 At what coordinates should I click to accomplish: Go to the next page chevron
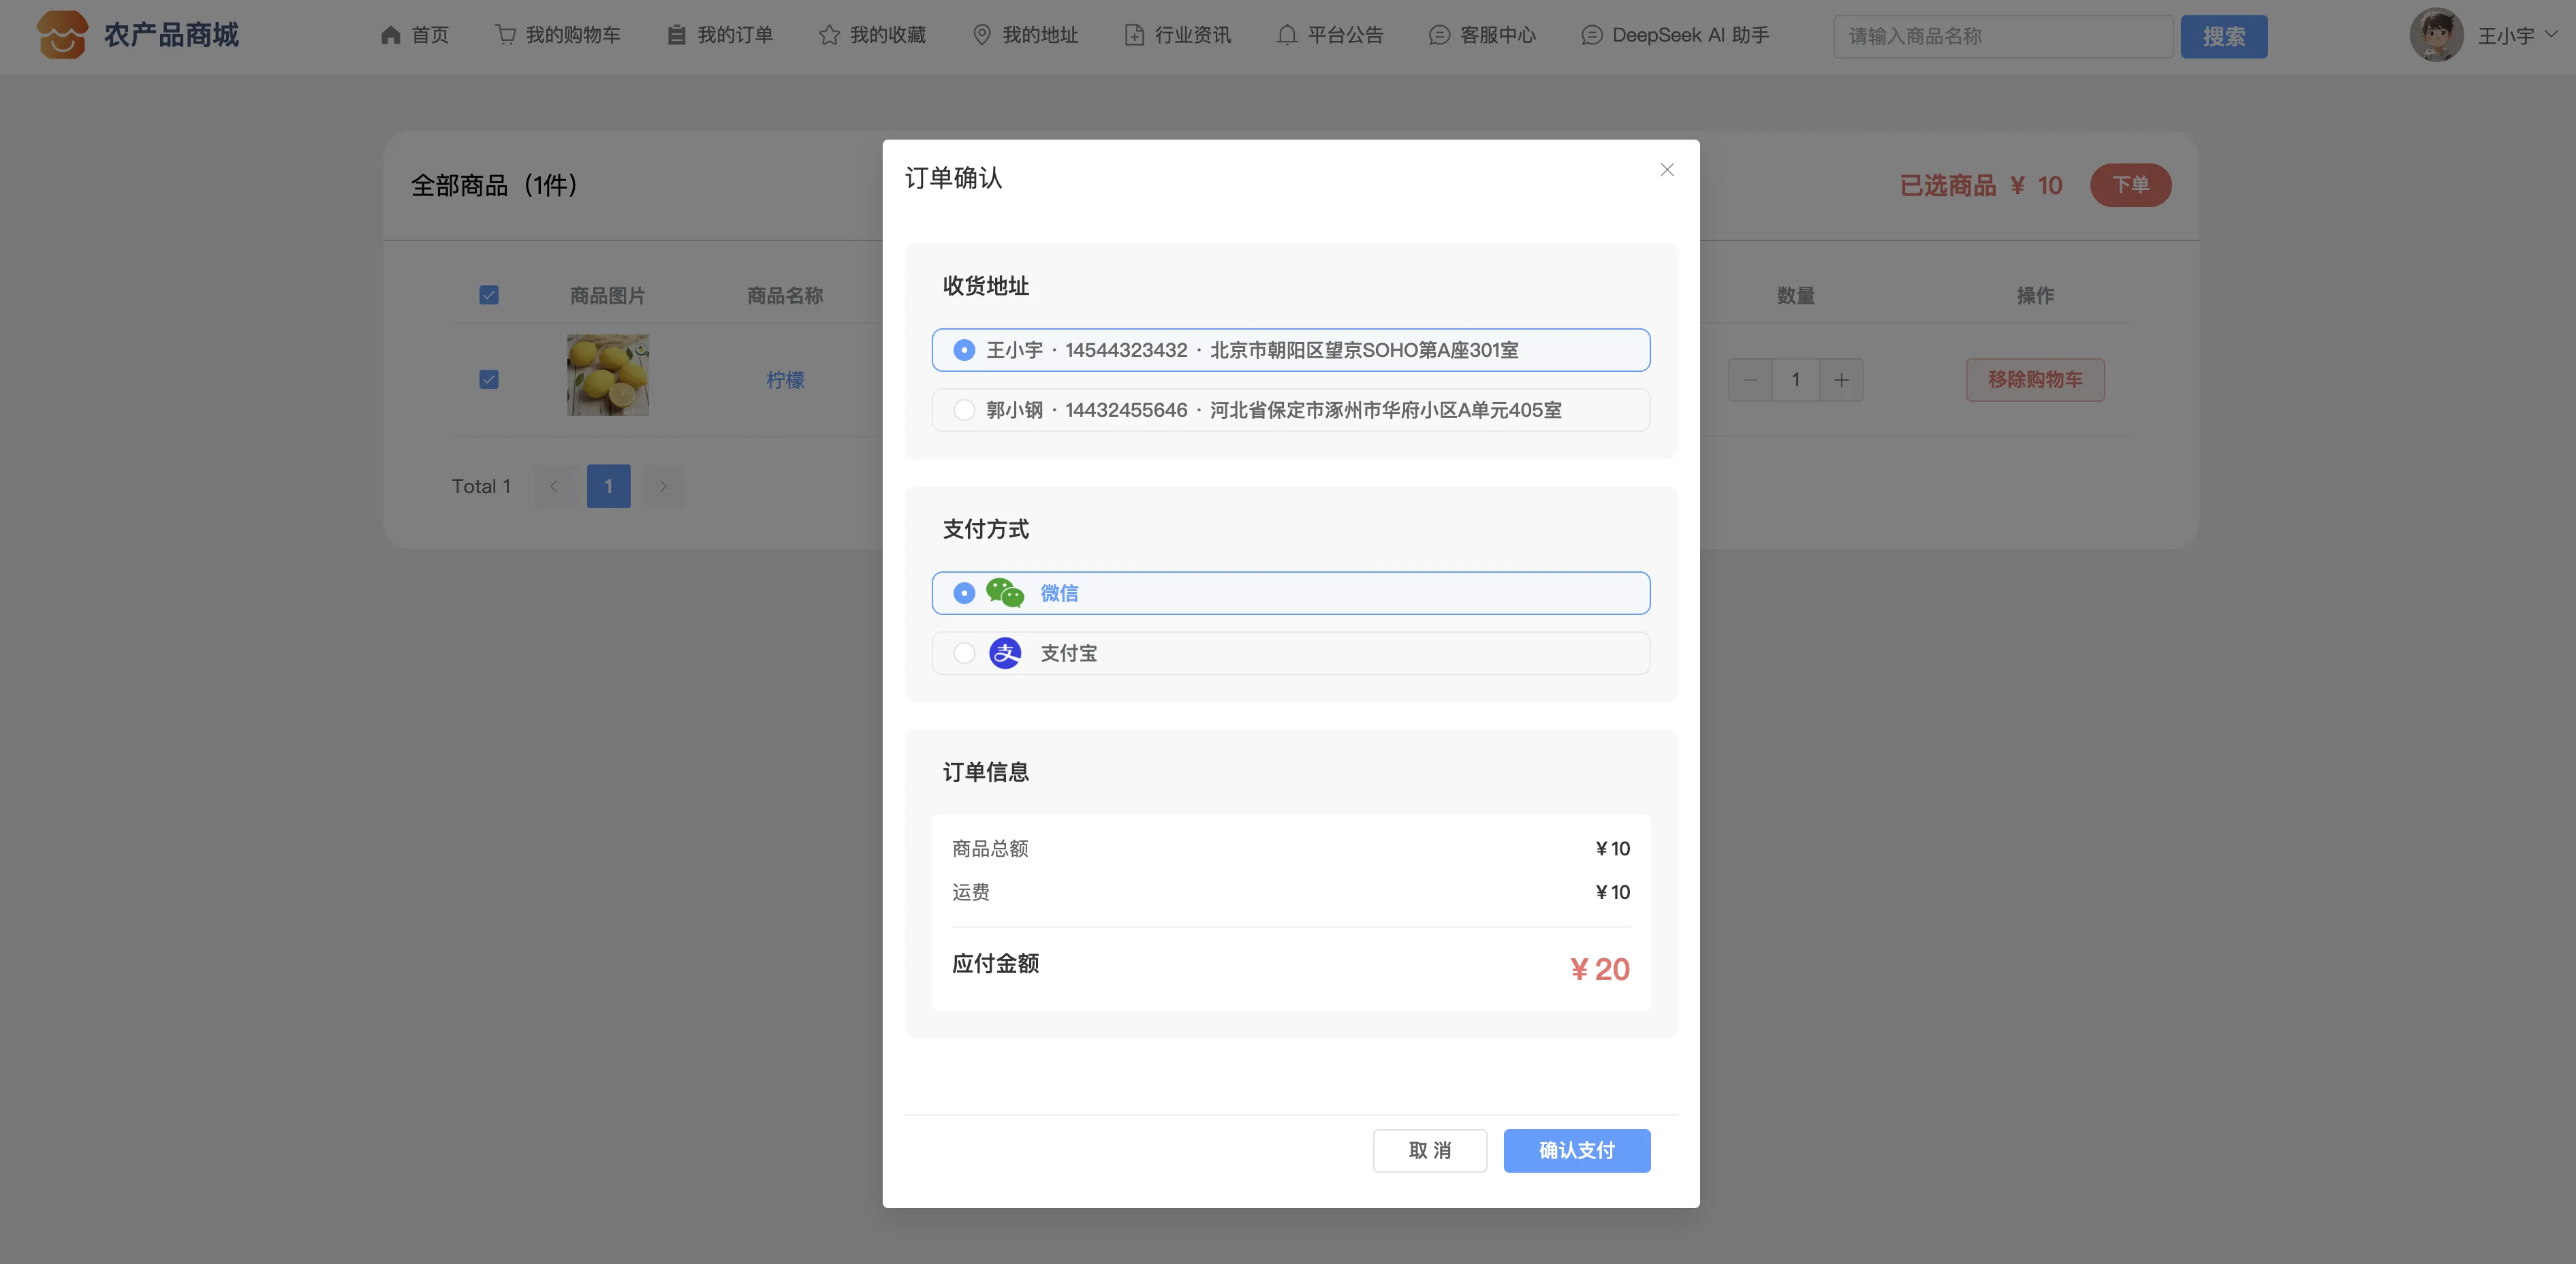click(x=662, y=486)
